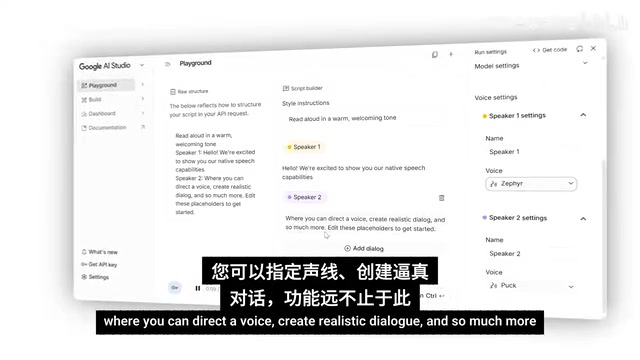Toggle the sidebar icon beside Playground title
The image size is (640, 360).
pyautogui.click(x=167, y=64)
